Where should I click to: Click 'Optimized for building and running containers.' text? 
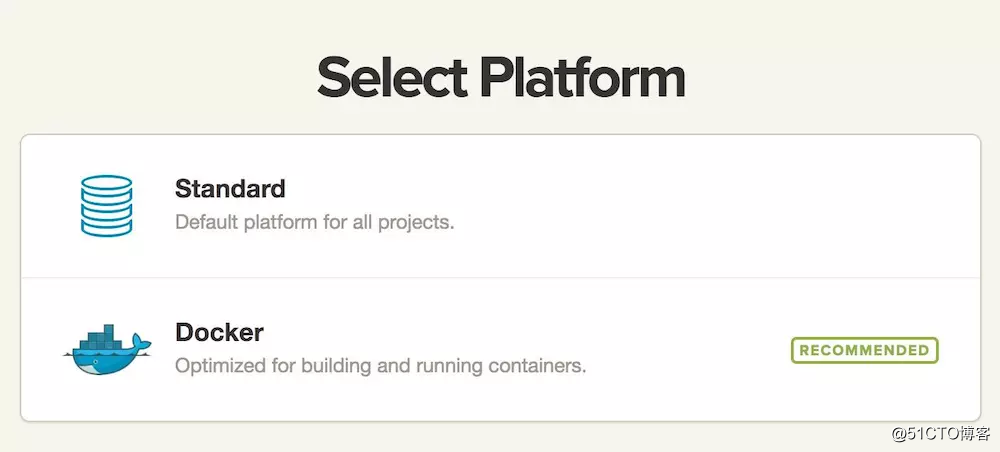tap(380, 367)
